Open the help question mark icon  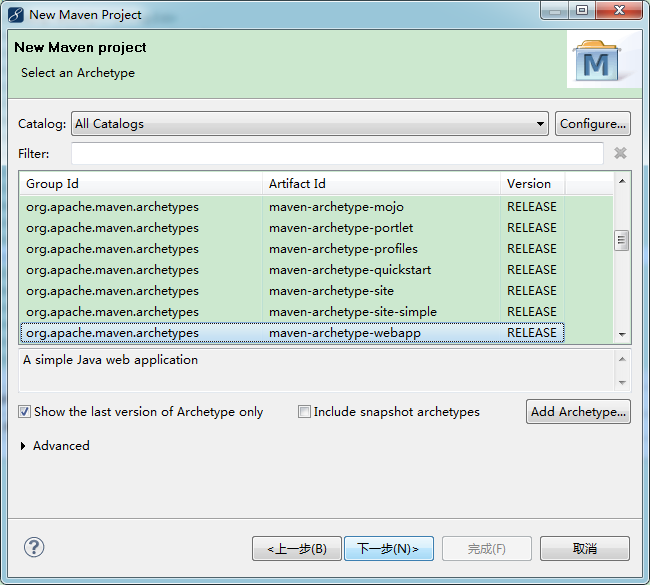click(34, 548)
